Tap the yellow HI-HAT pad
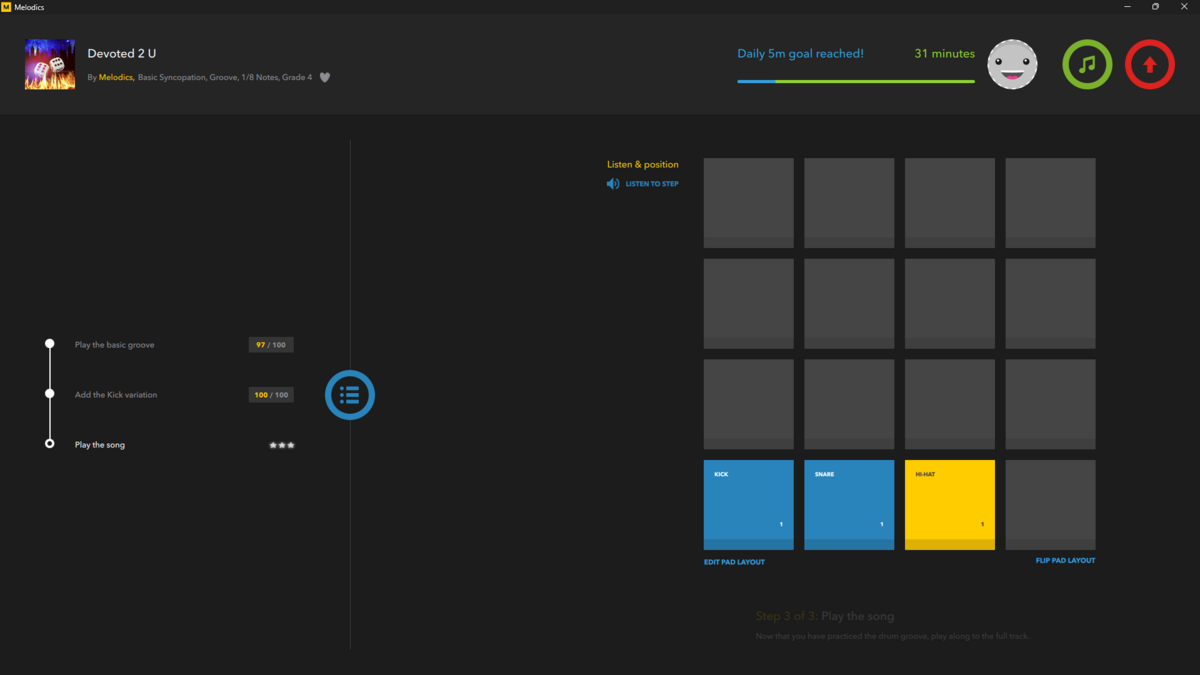Screen dimensions: 1200x675 [x=950, y=505]
